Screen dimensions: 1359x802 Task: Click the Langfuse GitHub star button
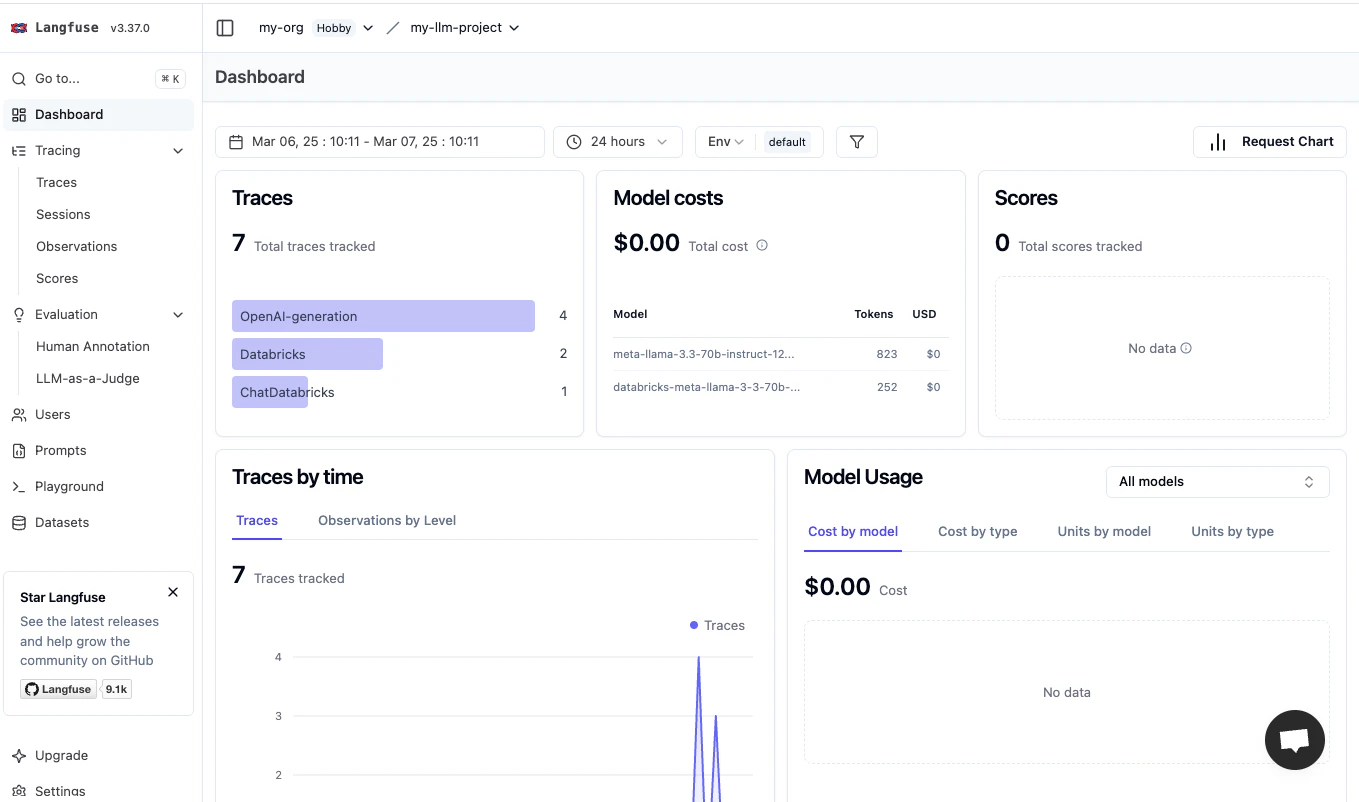59,689
